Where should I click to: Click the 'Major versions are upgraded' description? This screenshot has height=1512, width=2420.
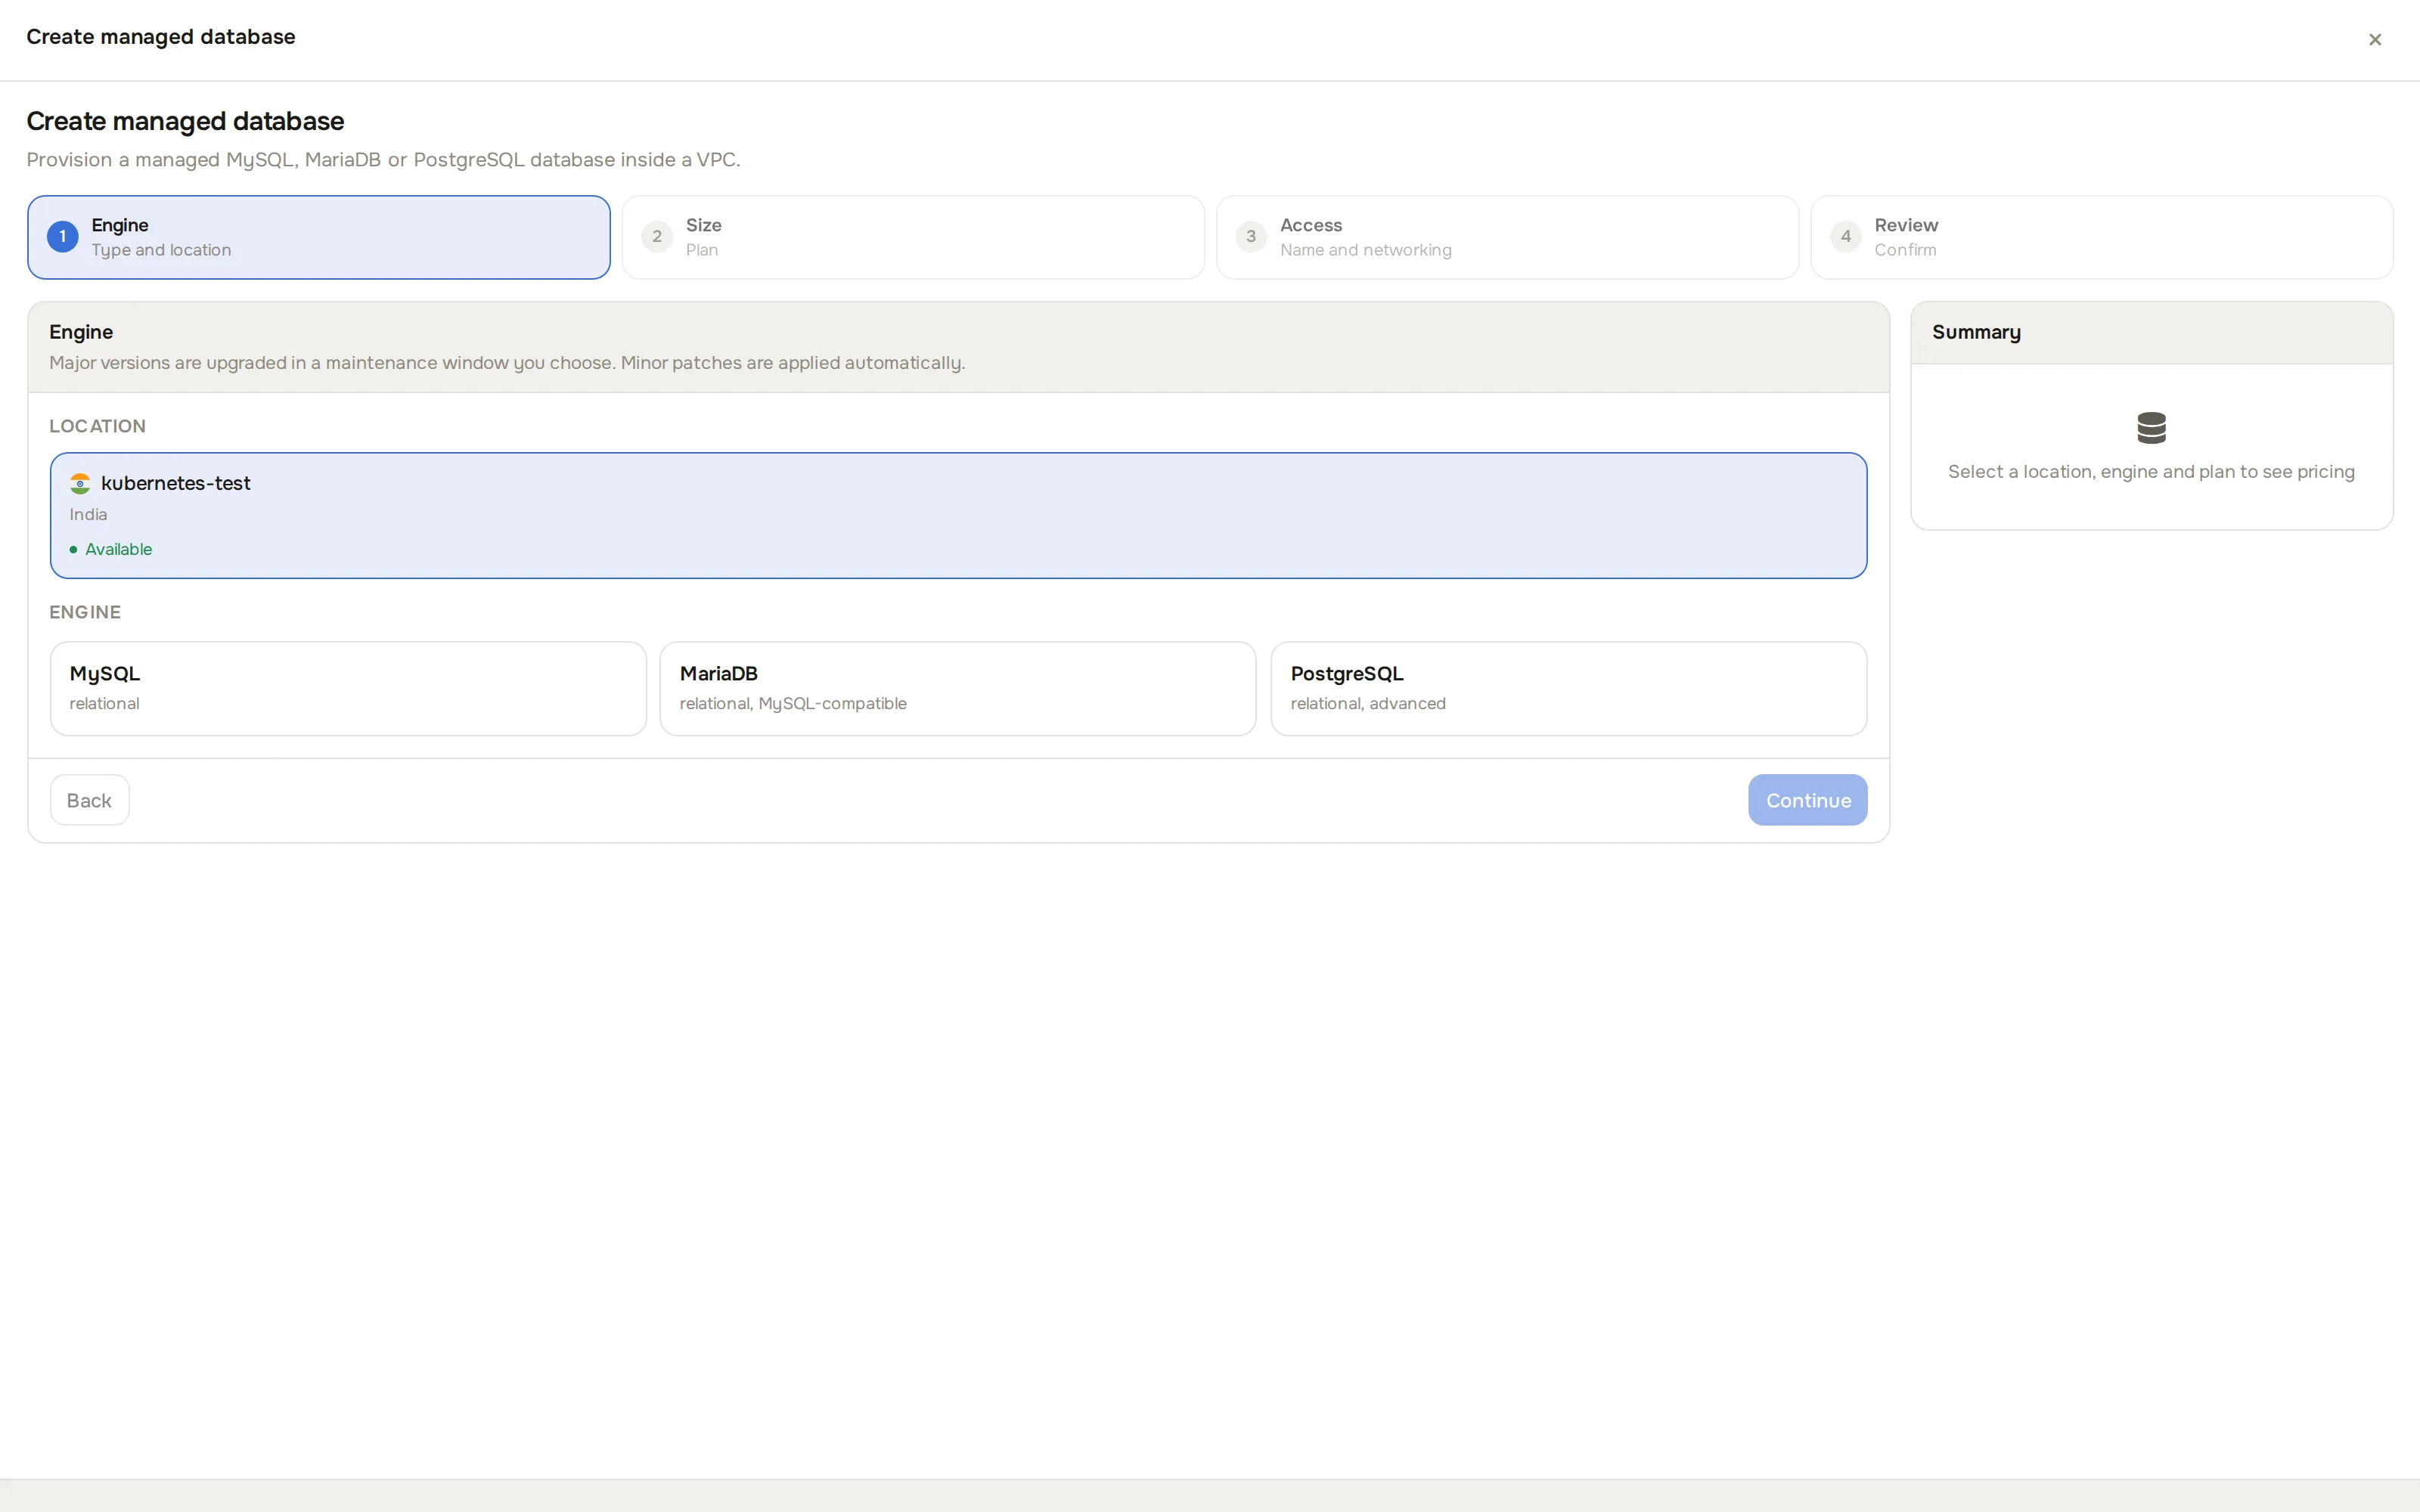507,363
